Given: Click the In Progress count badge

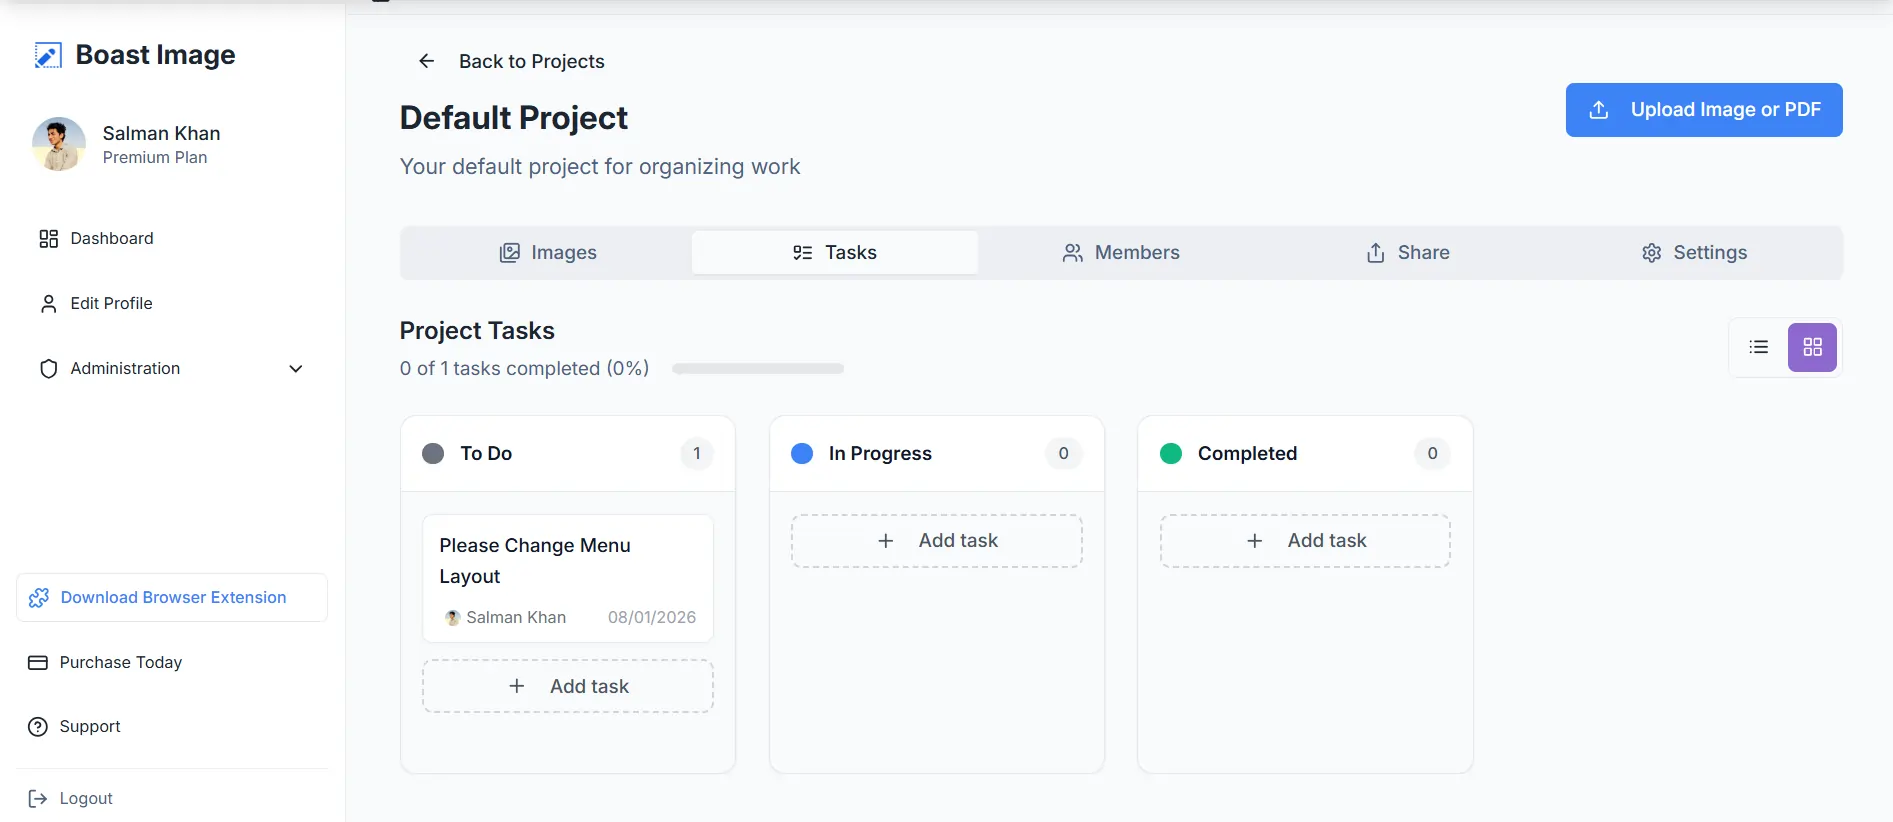Looking at the screenshot, I should (1064, 454).
